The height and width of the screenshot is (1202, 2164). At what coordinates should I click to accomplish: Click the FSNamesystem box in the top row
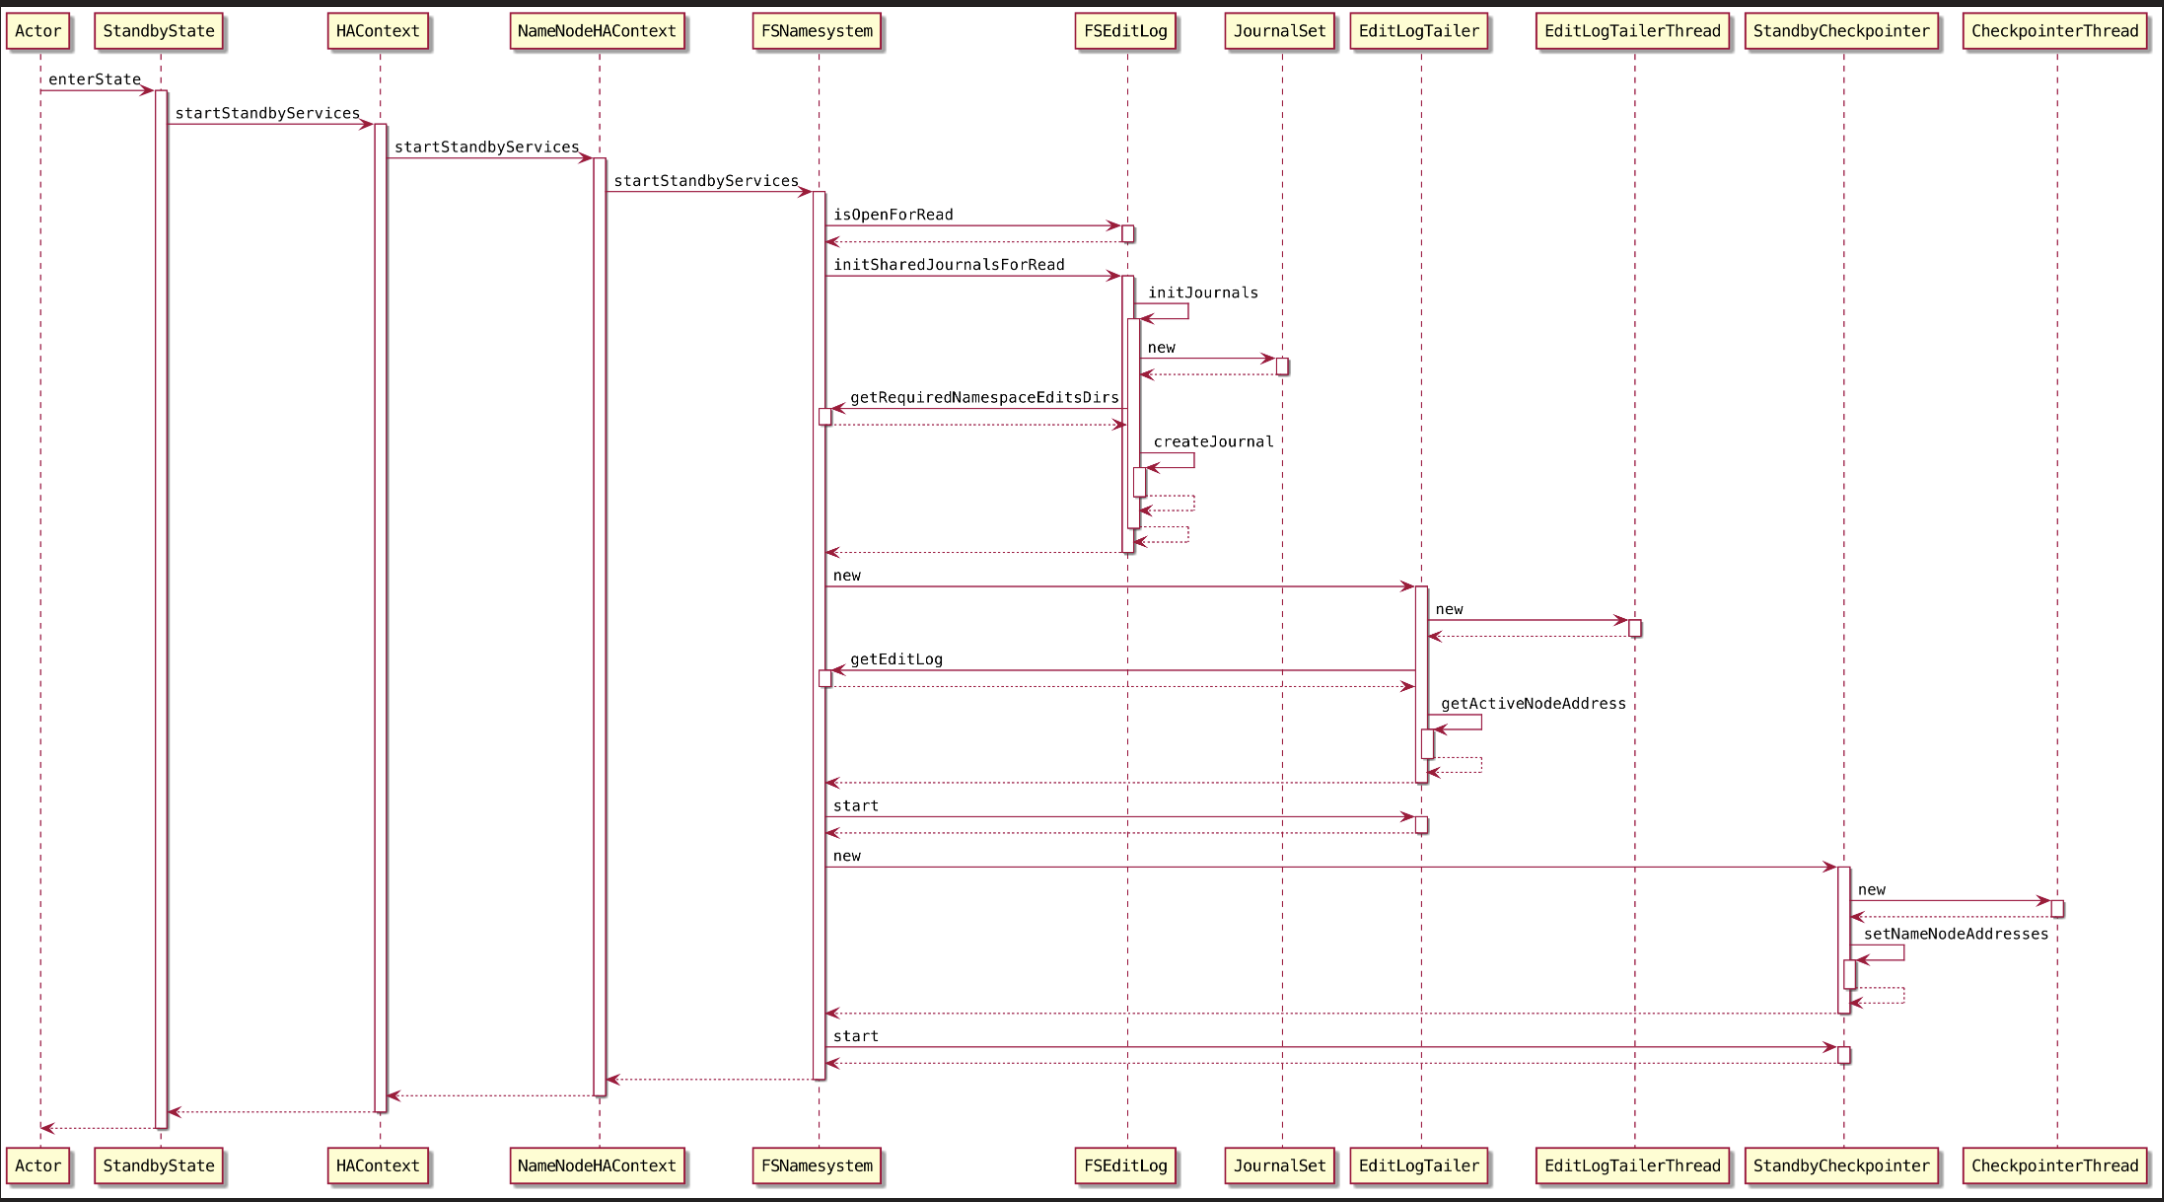(x=817, y=31)
